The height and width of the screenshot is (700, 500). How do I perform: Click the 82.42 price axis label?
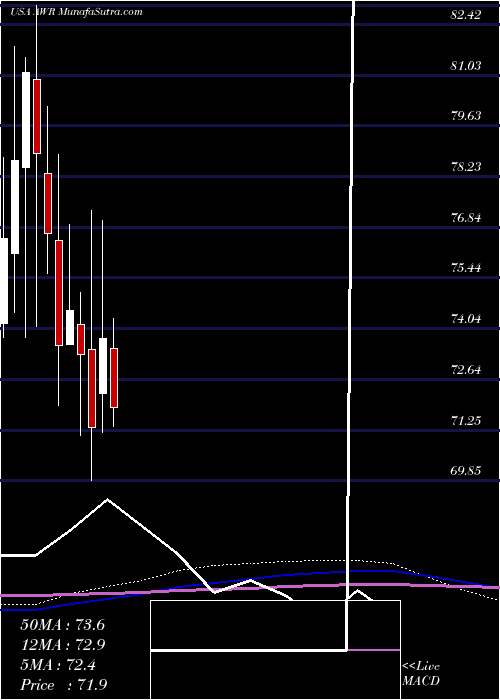(466, 15)
